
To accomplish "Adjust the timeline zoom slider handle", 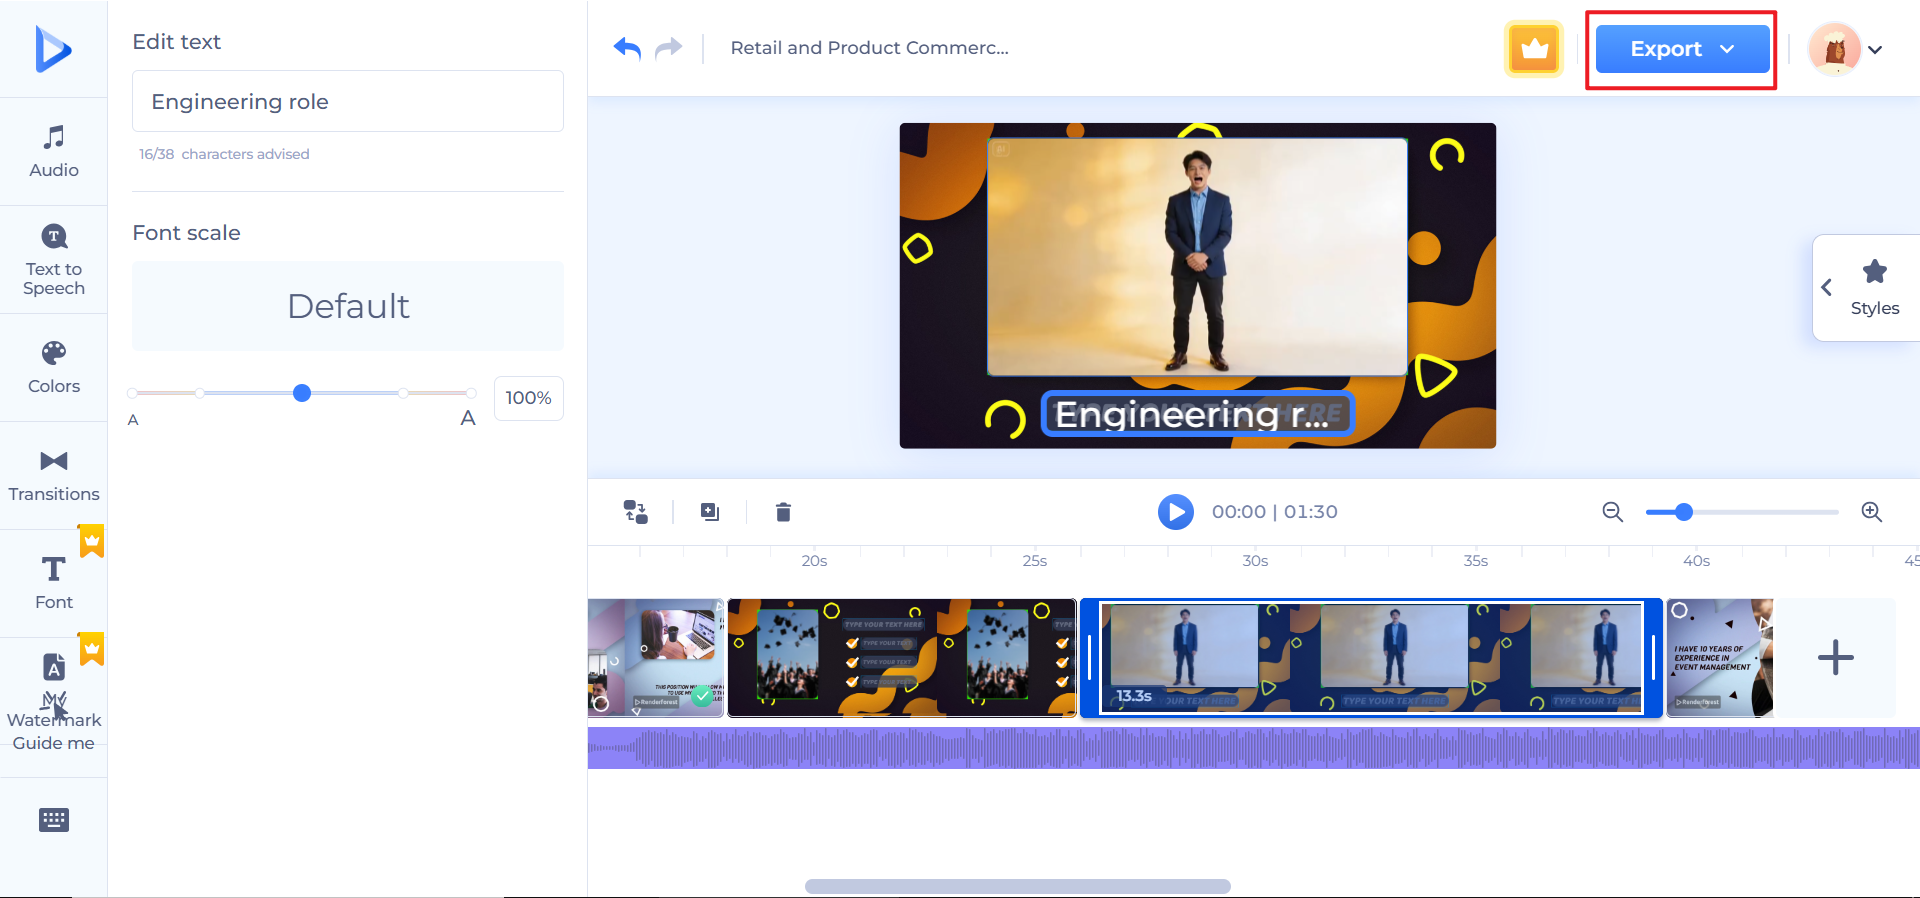I will click(1684, 512).
